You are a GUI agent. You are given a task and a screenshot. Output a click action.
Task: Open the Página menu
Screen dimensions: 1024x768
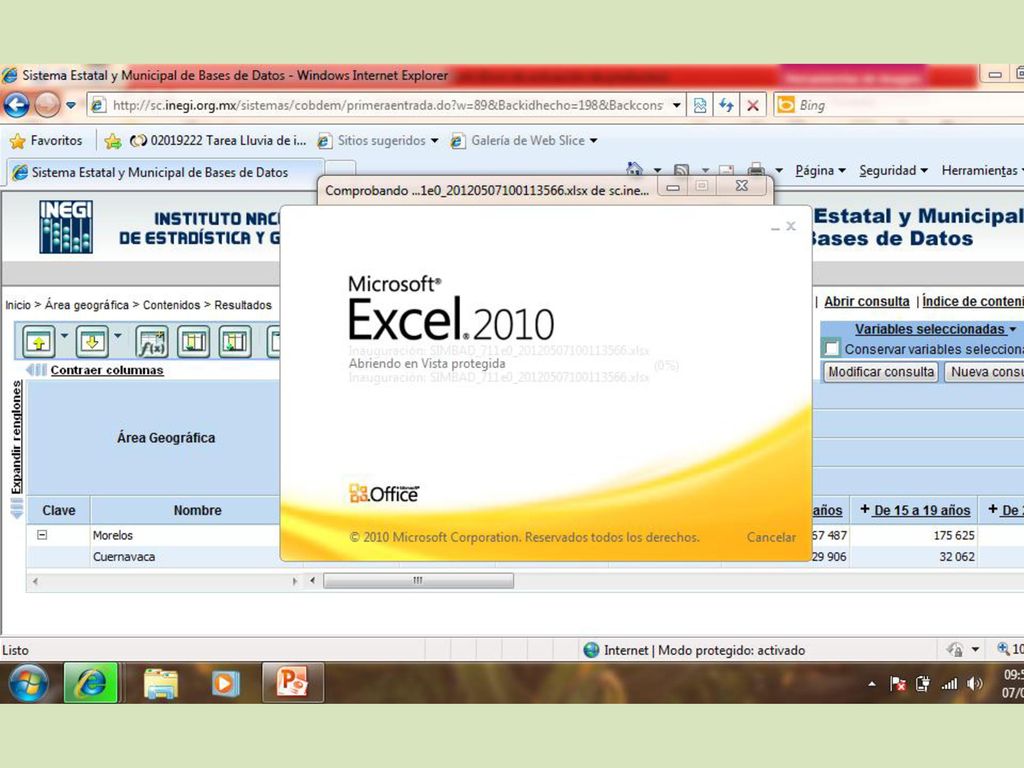click(x=820, y=170)
